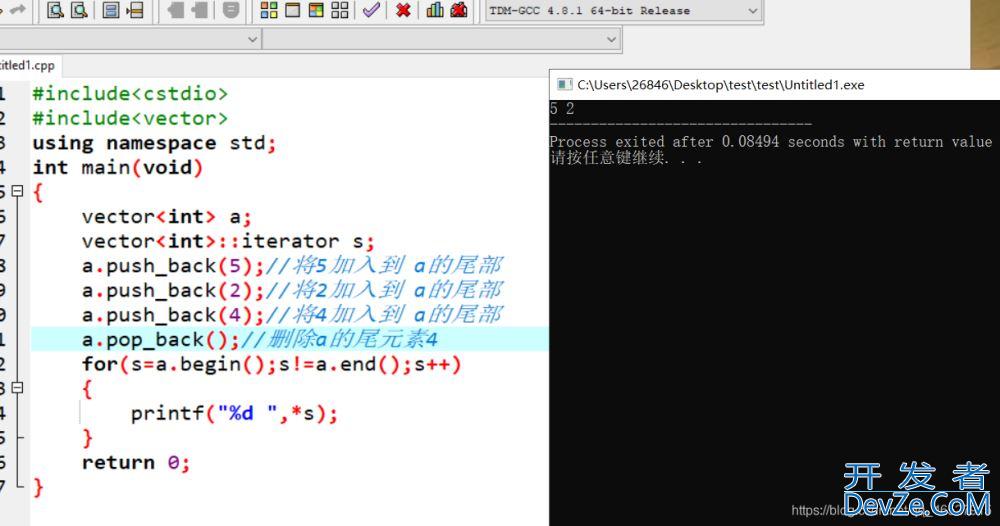Click 'a.push_back(4);' in the code
Screen dimensions: 1000x526
[173, 315]
